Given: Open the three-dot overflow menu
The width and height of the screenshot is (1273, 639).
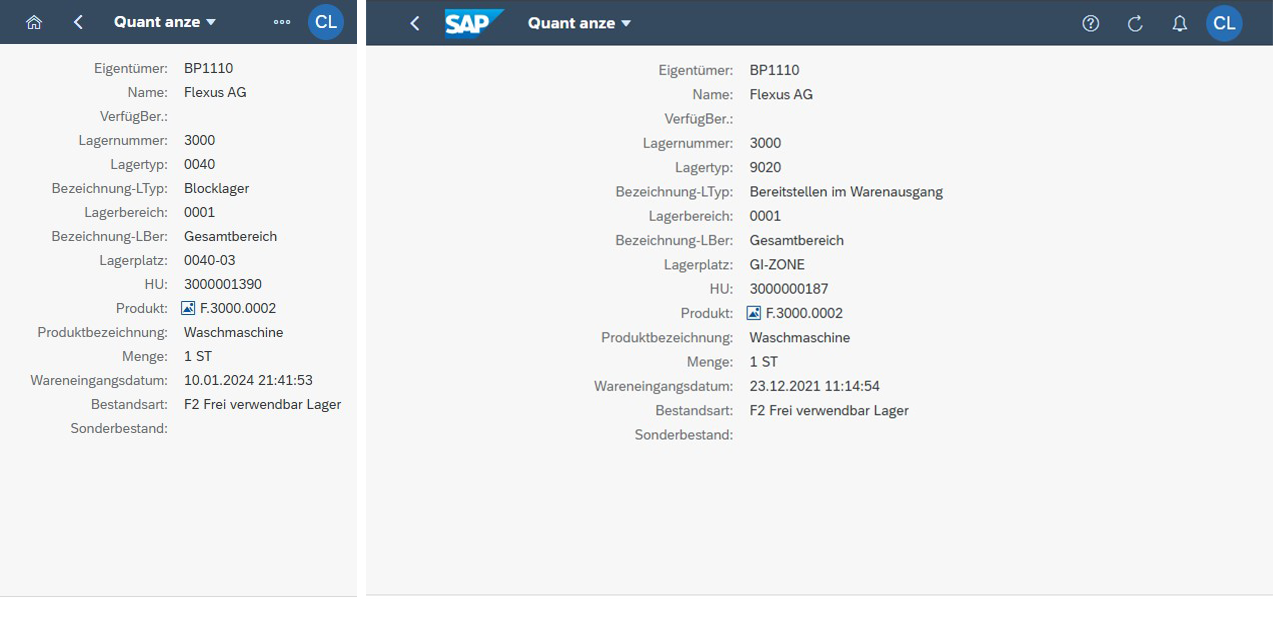Looking at the screenshot, I should (282, 22).
